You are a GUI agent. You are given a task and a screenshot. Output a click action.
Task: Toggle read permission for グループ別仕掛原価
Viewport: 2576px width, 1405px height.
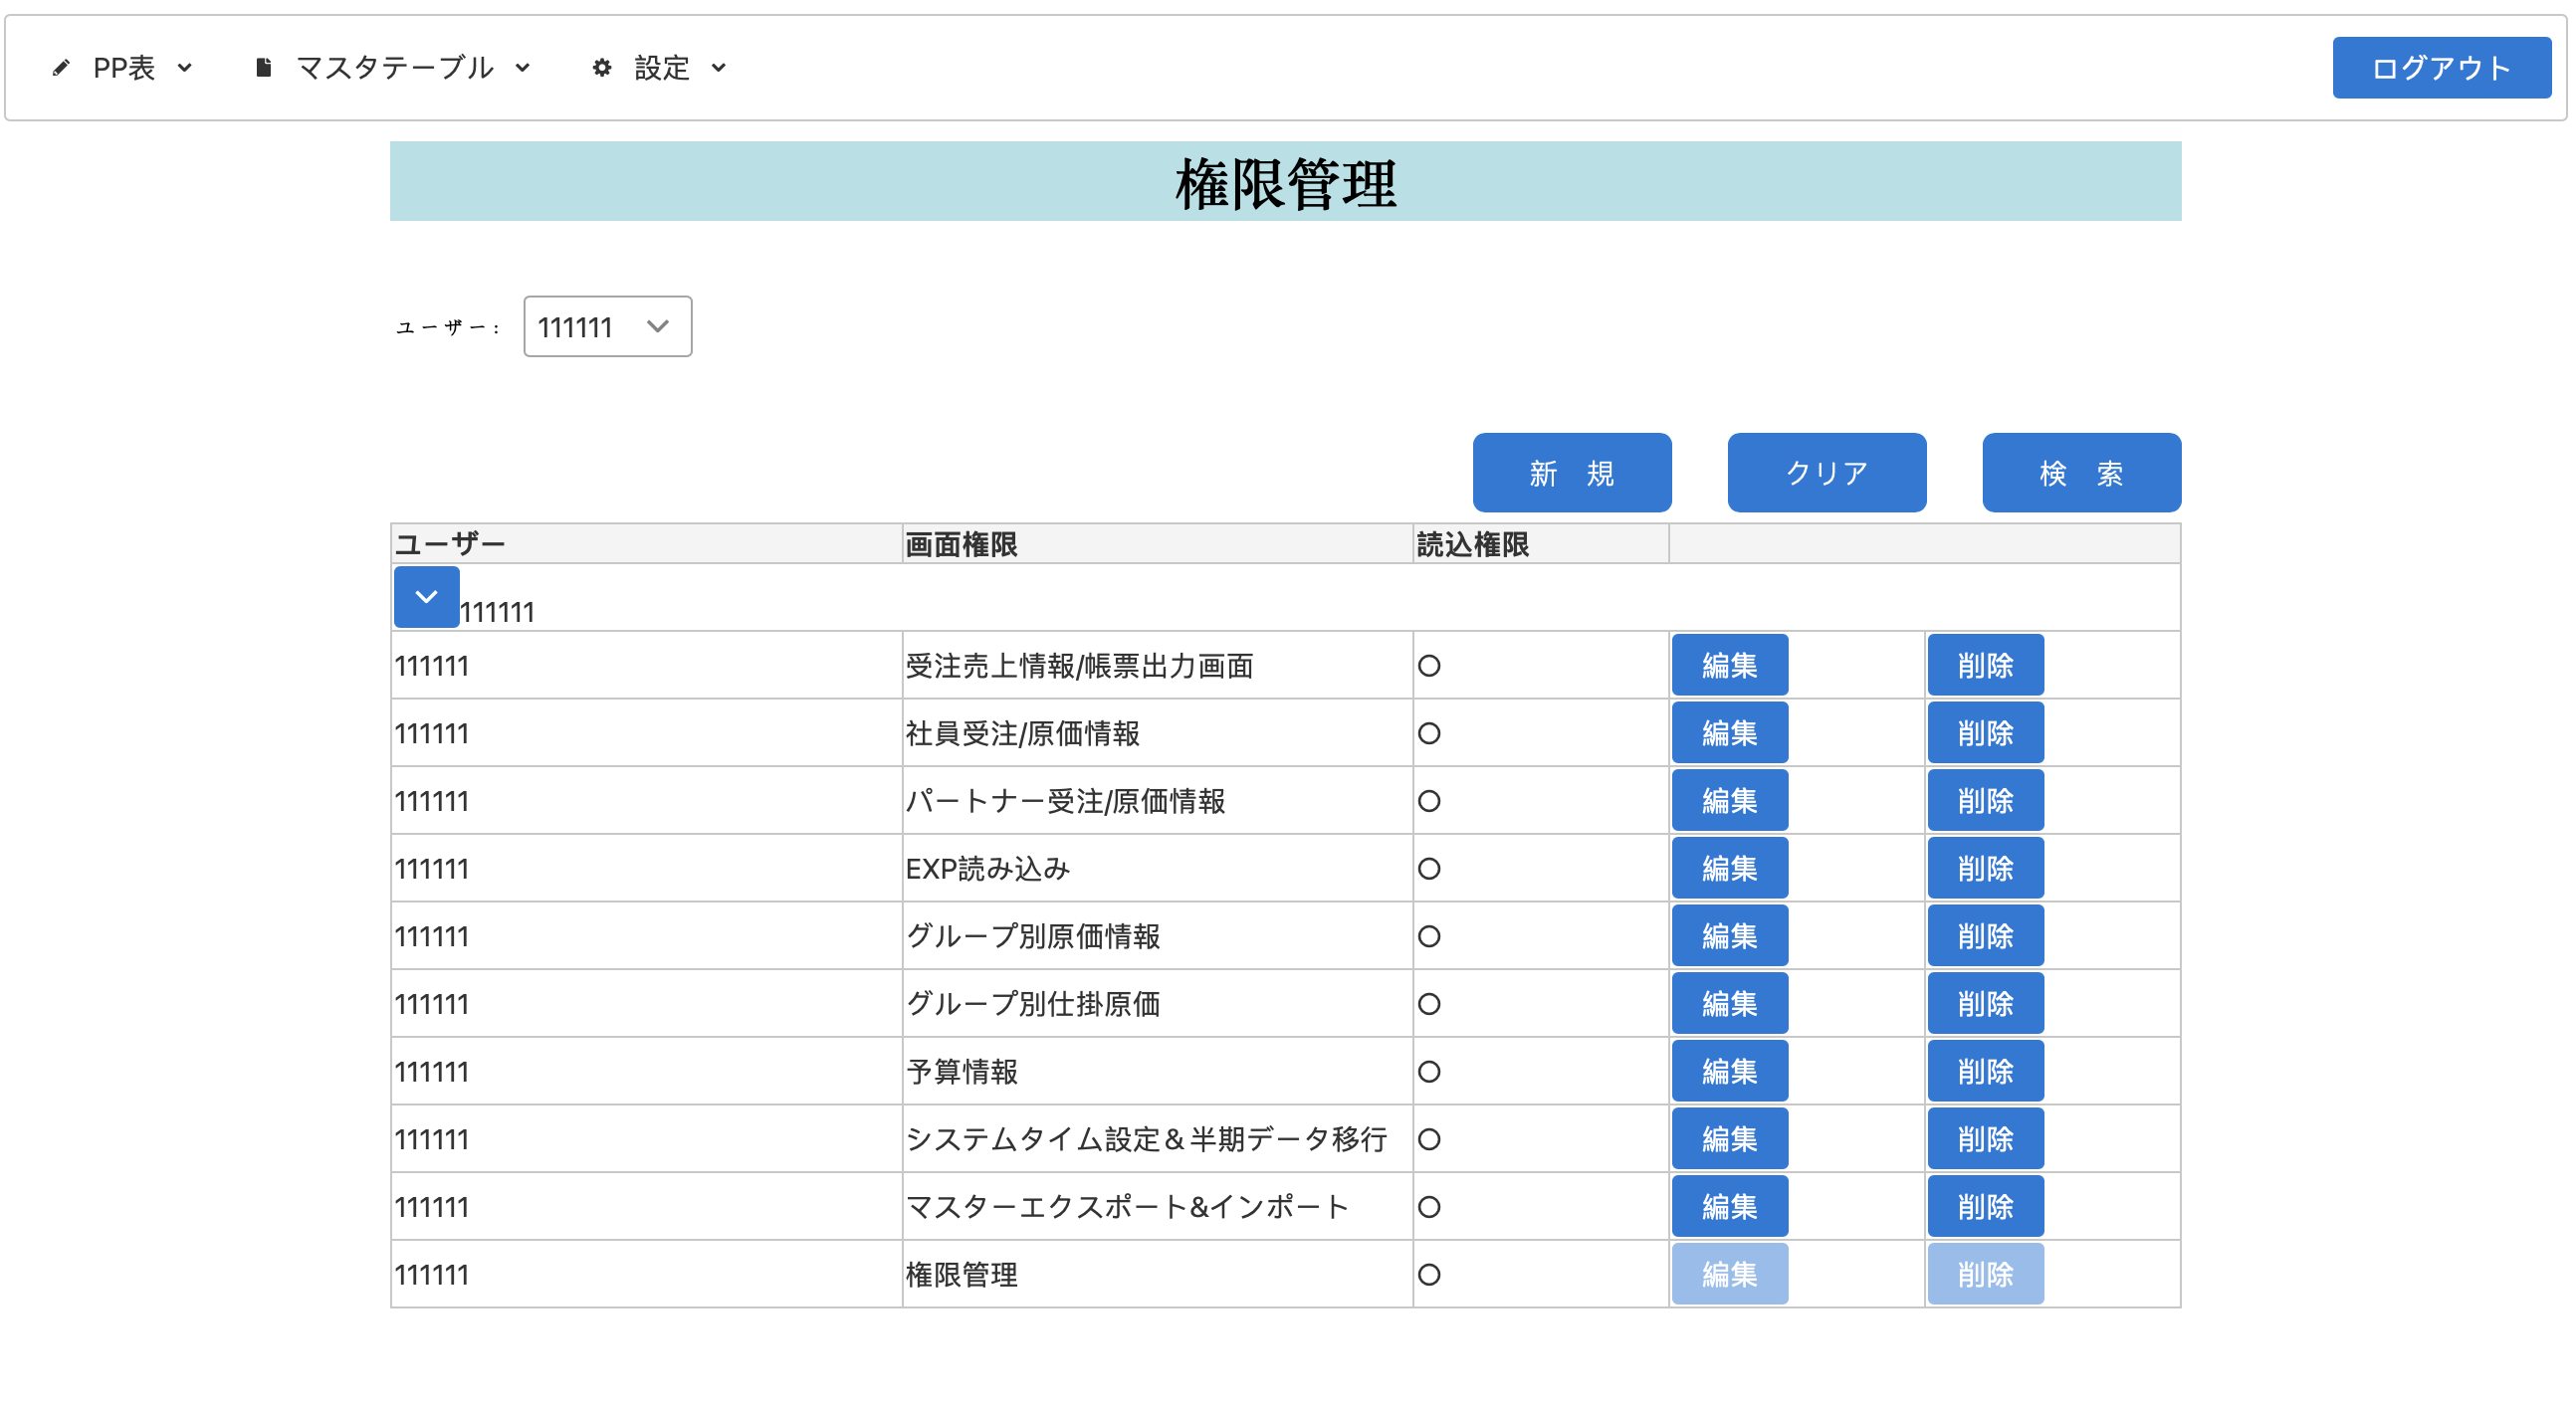tap(1429, 1004)
